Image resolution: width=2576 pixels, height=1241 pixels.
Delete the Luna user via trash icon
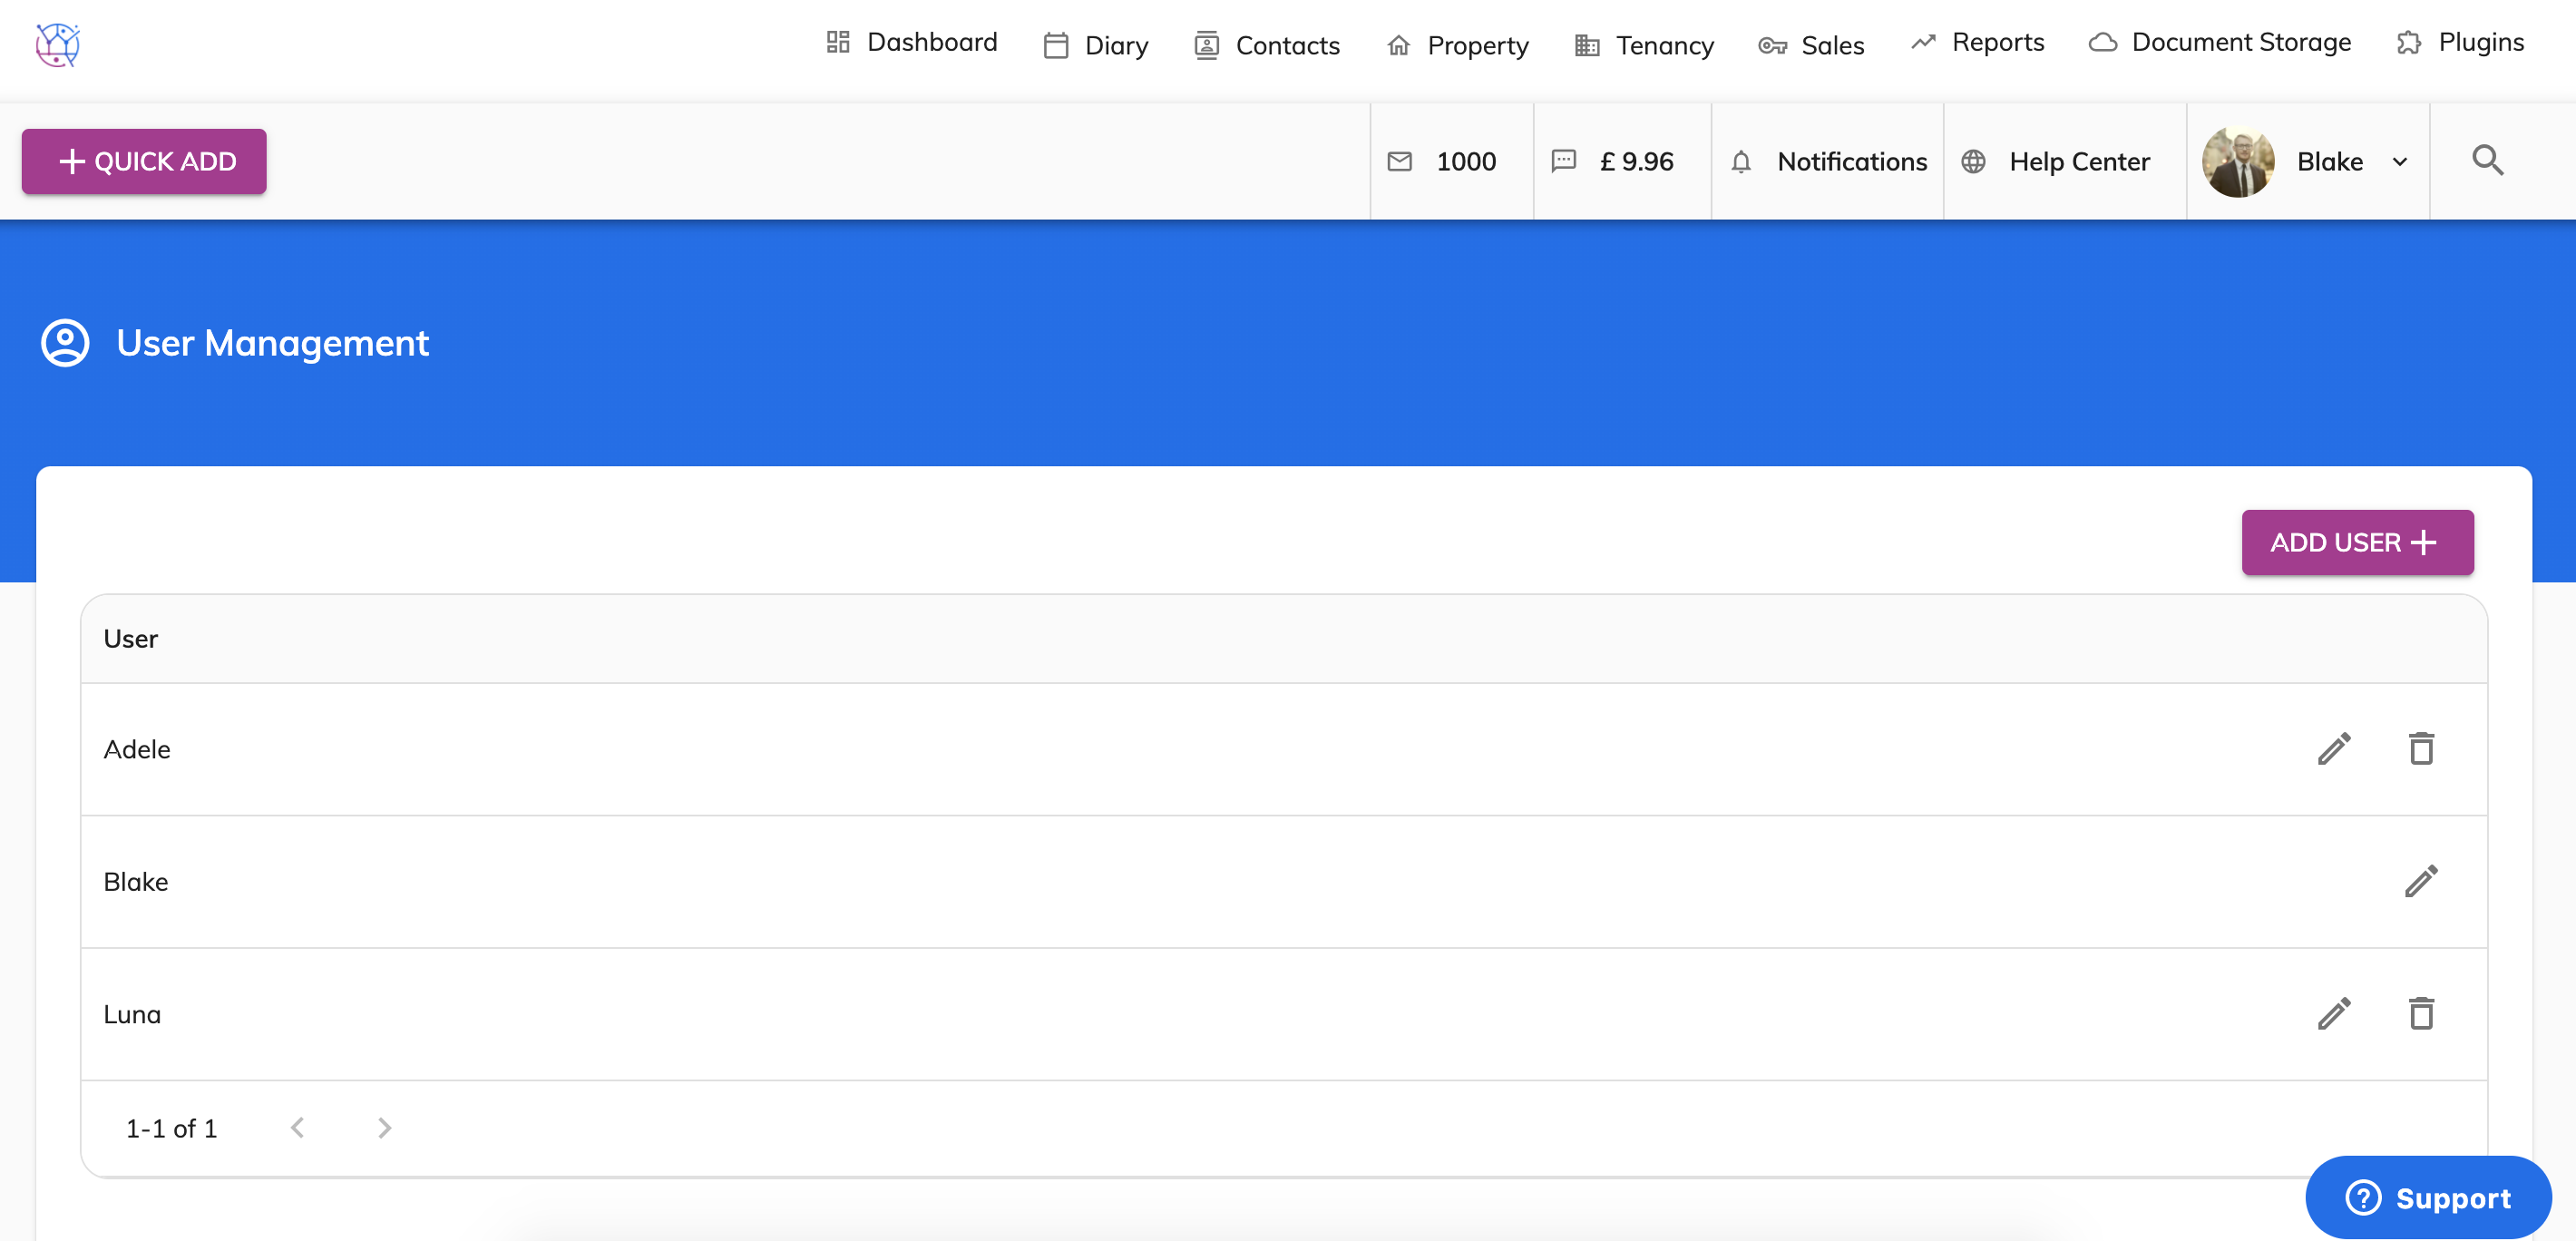2421,1013
